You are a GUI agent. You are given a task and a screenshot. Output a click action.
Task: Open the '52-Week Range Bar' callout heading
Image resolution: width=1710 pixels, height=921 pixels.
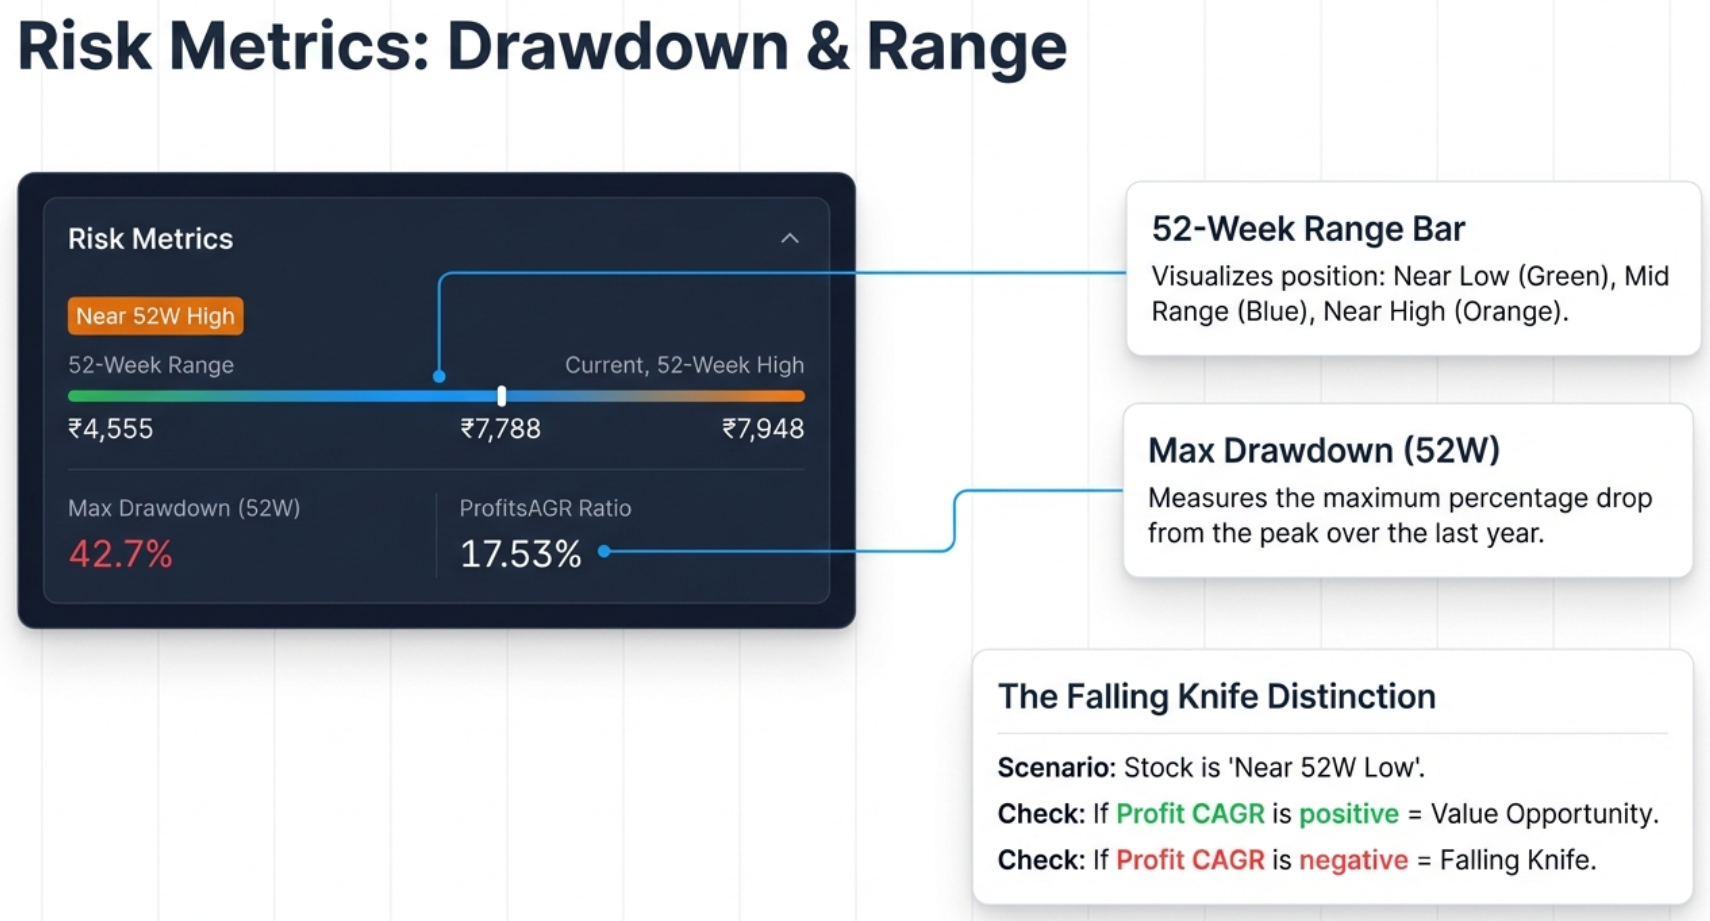[1307, 228]
